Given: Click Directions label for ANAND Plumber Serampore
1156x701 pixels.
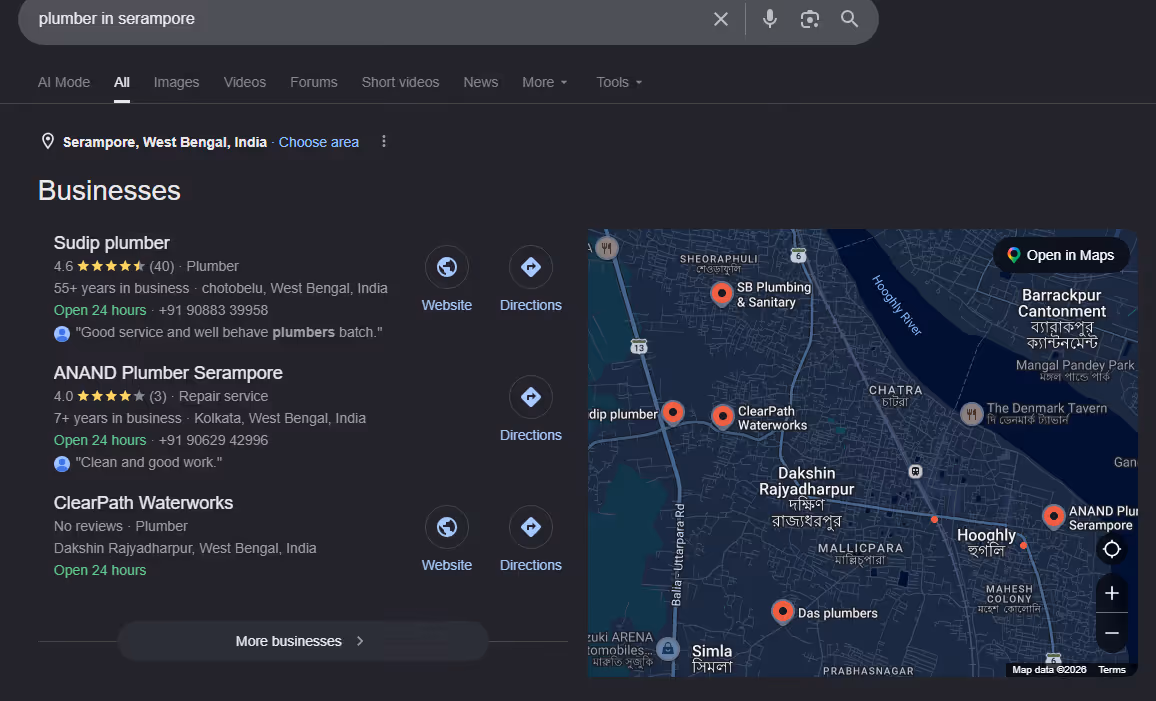Looking at the screenshot, I should 531,435.
